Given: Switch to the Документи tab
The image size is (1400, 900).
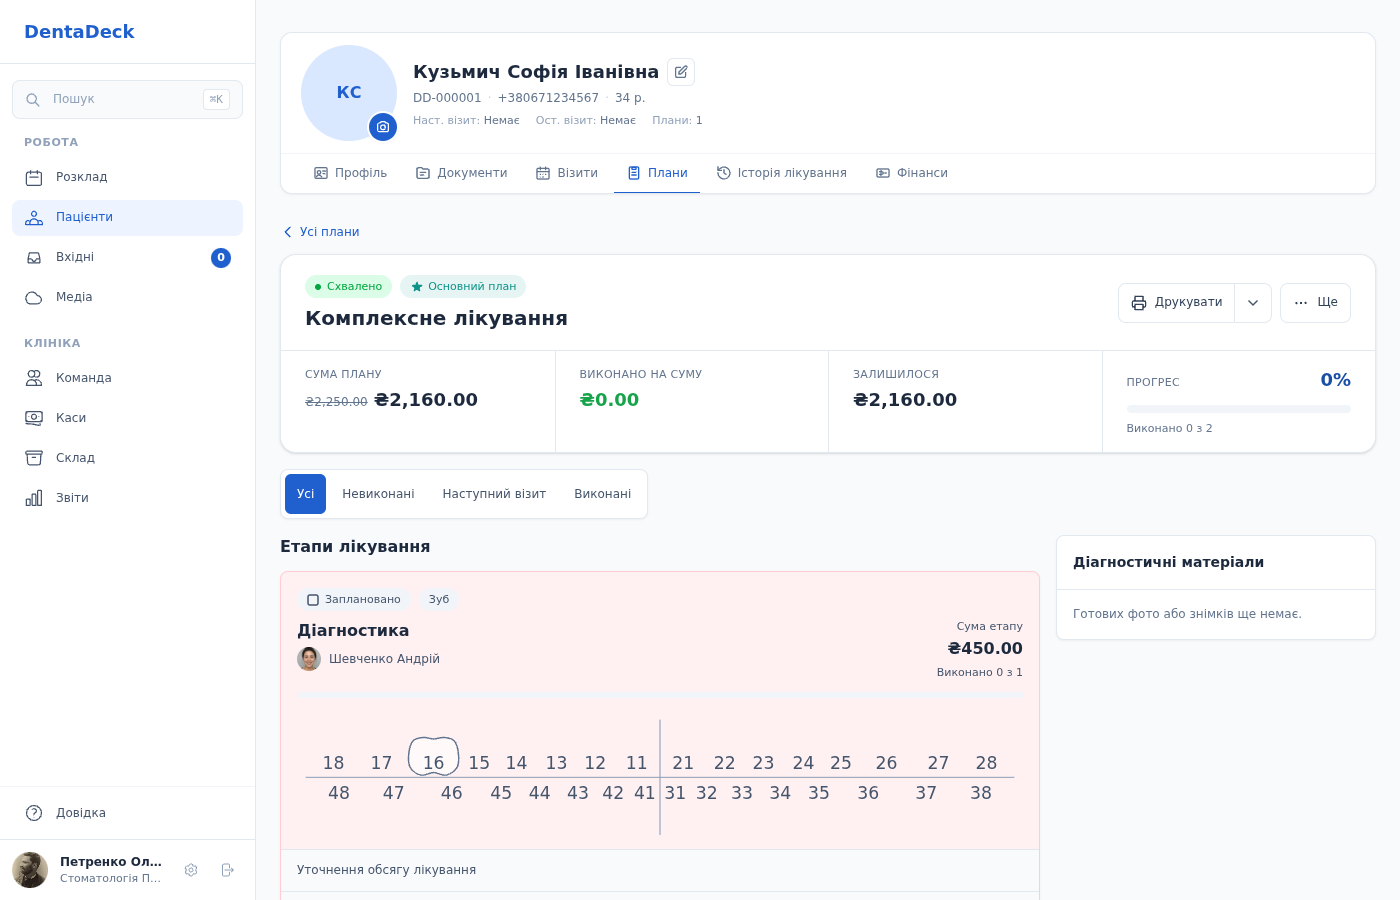Looking at the screenshot, I should pyautogui.click(x=461, y=173).
